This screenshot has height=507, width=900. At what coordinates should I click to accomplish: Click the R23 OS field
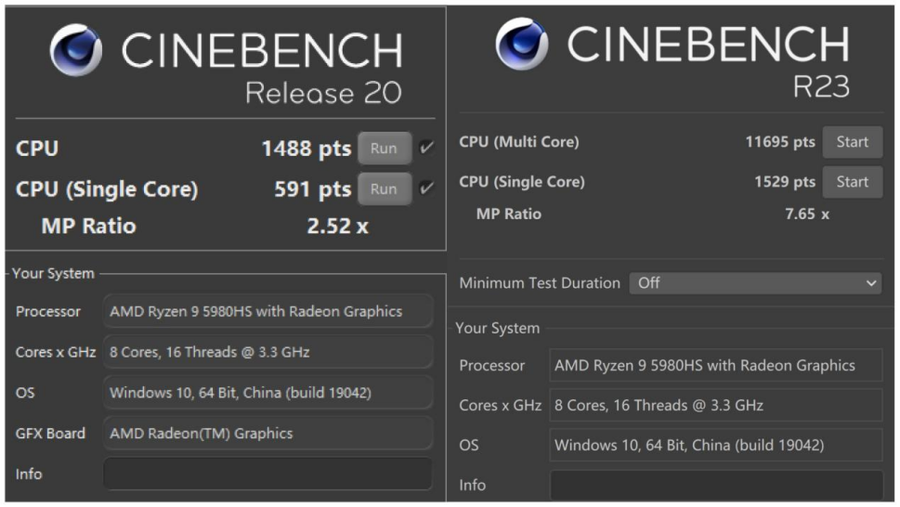click(716, 445)
